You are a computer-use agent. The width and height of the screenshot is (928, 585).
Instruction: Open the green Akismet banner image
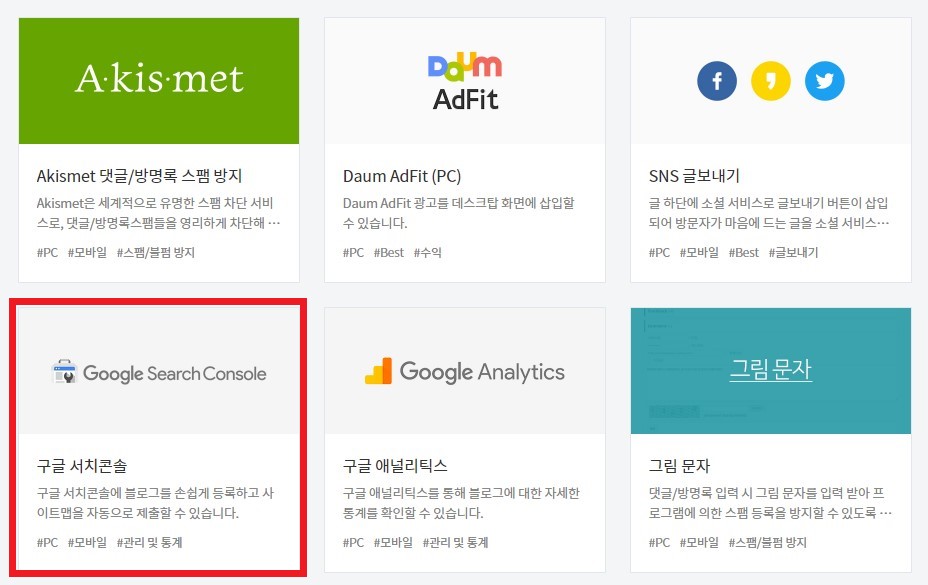pos(159,81)
